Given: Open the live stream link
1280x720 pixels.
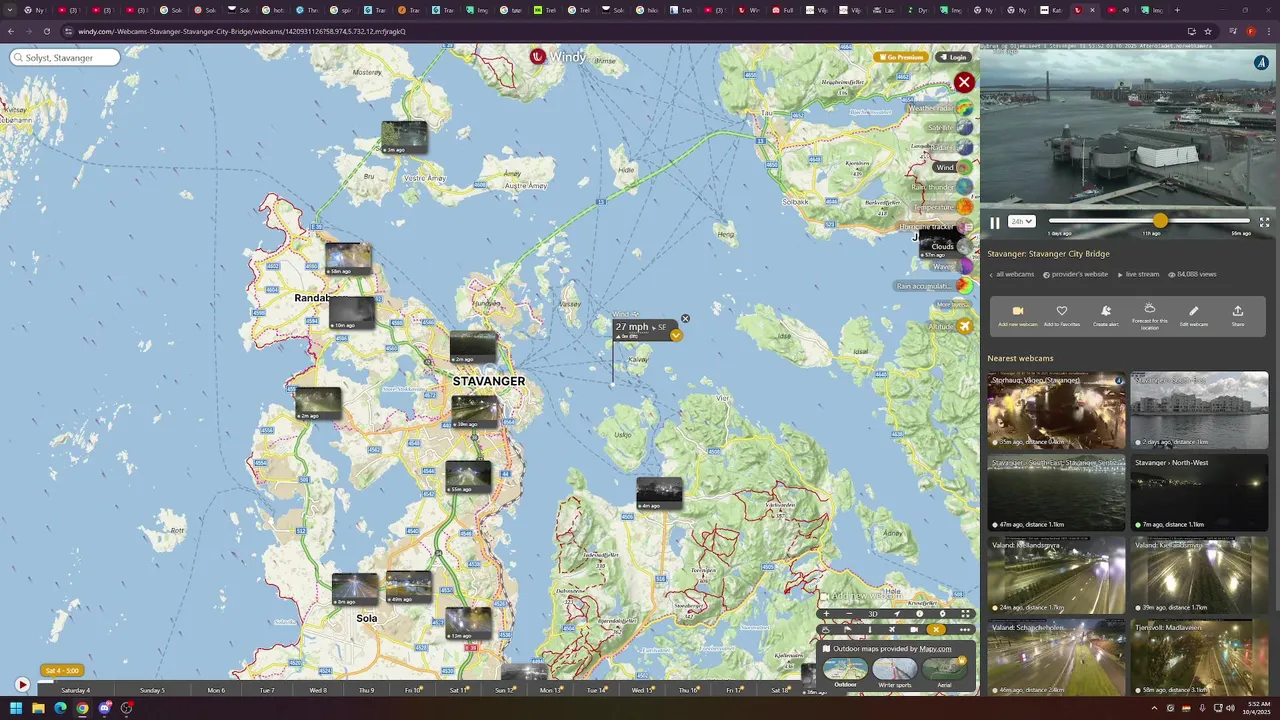Looking at the screenshot, I should (1138, 274).
